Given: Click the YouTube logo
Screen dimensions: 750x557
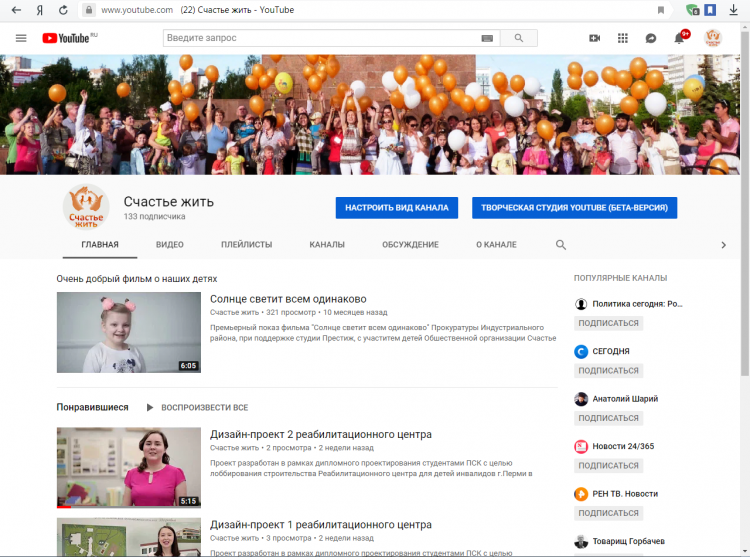Looking at the screenshot, I should point(66,38).
